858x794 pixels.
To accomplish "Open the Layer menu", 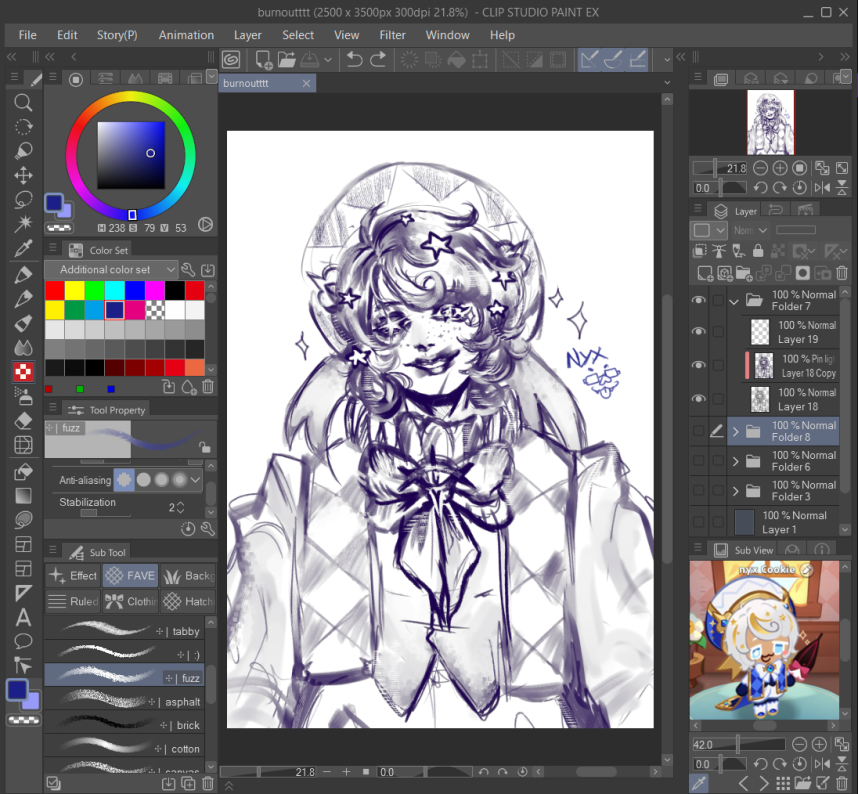I will coord(247,35).
